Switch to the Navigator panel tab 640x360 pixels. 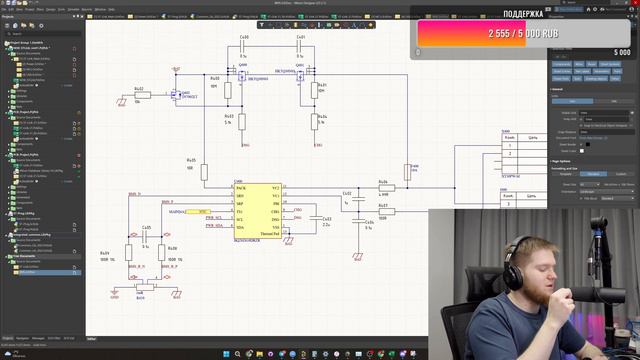(x=22, y=338)
